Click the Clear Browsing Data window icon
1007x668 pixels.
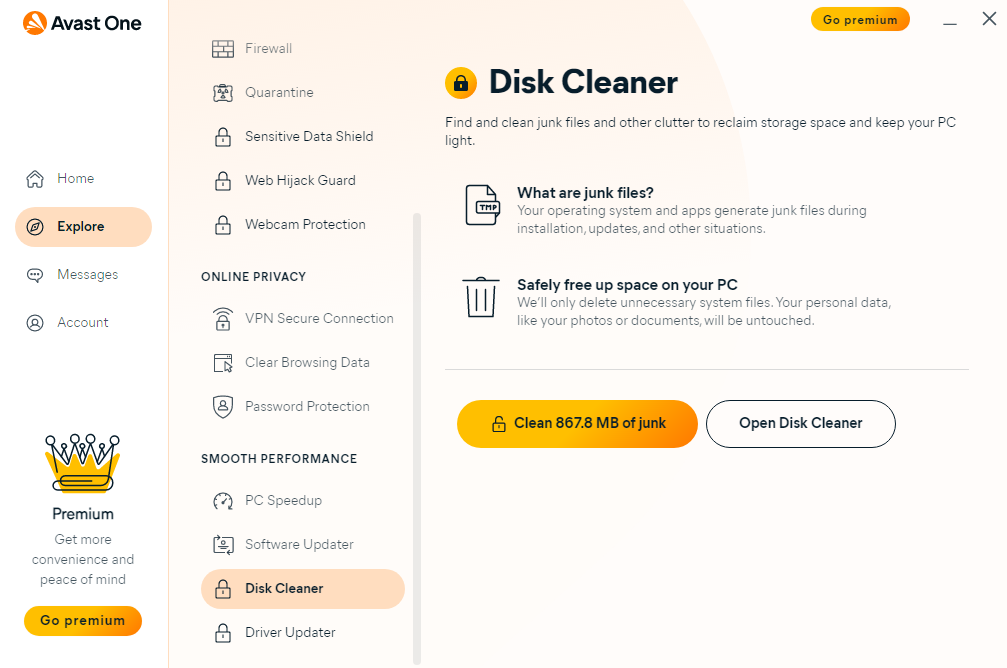click(223, 363)
